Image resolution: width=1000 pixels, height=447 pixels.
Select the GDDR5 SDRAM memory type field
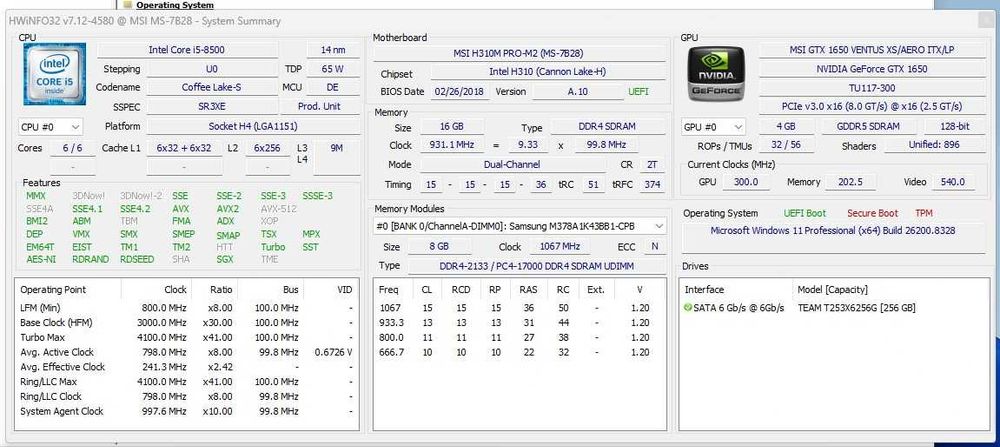868,126
